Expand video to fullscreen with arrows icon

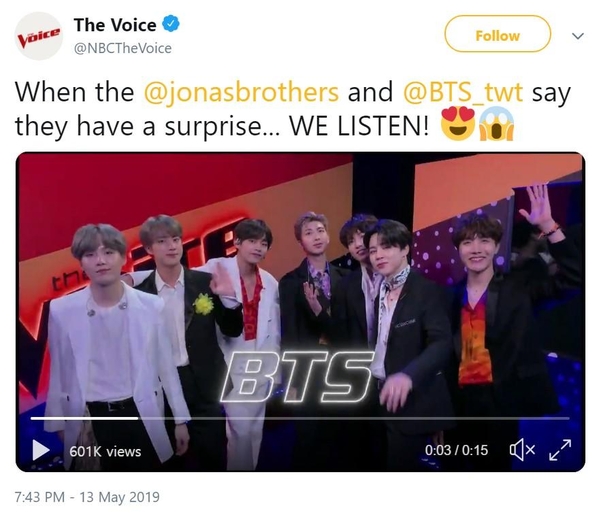tap(560, 450)
